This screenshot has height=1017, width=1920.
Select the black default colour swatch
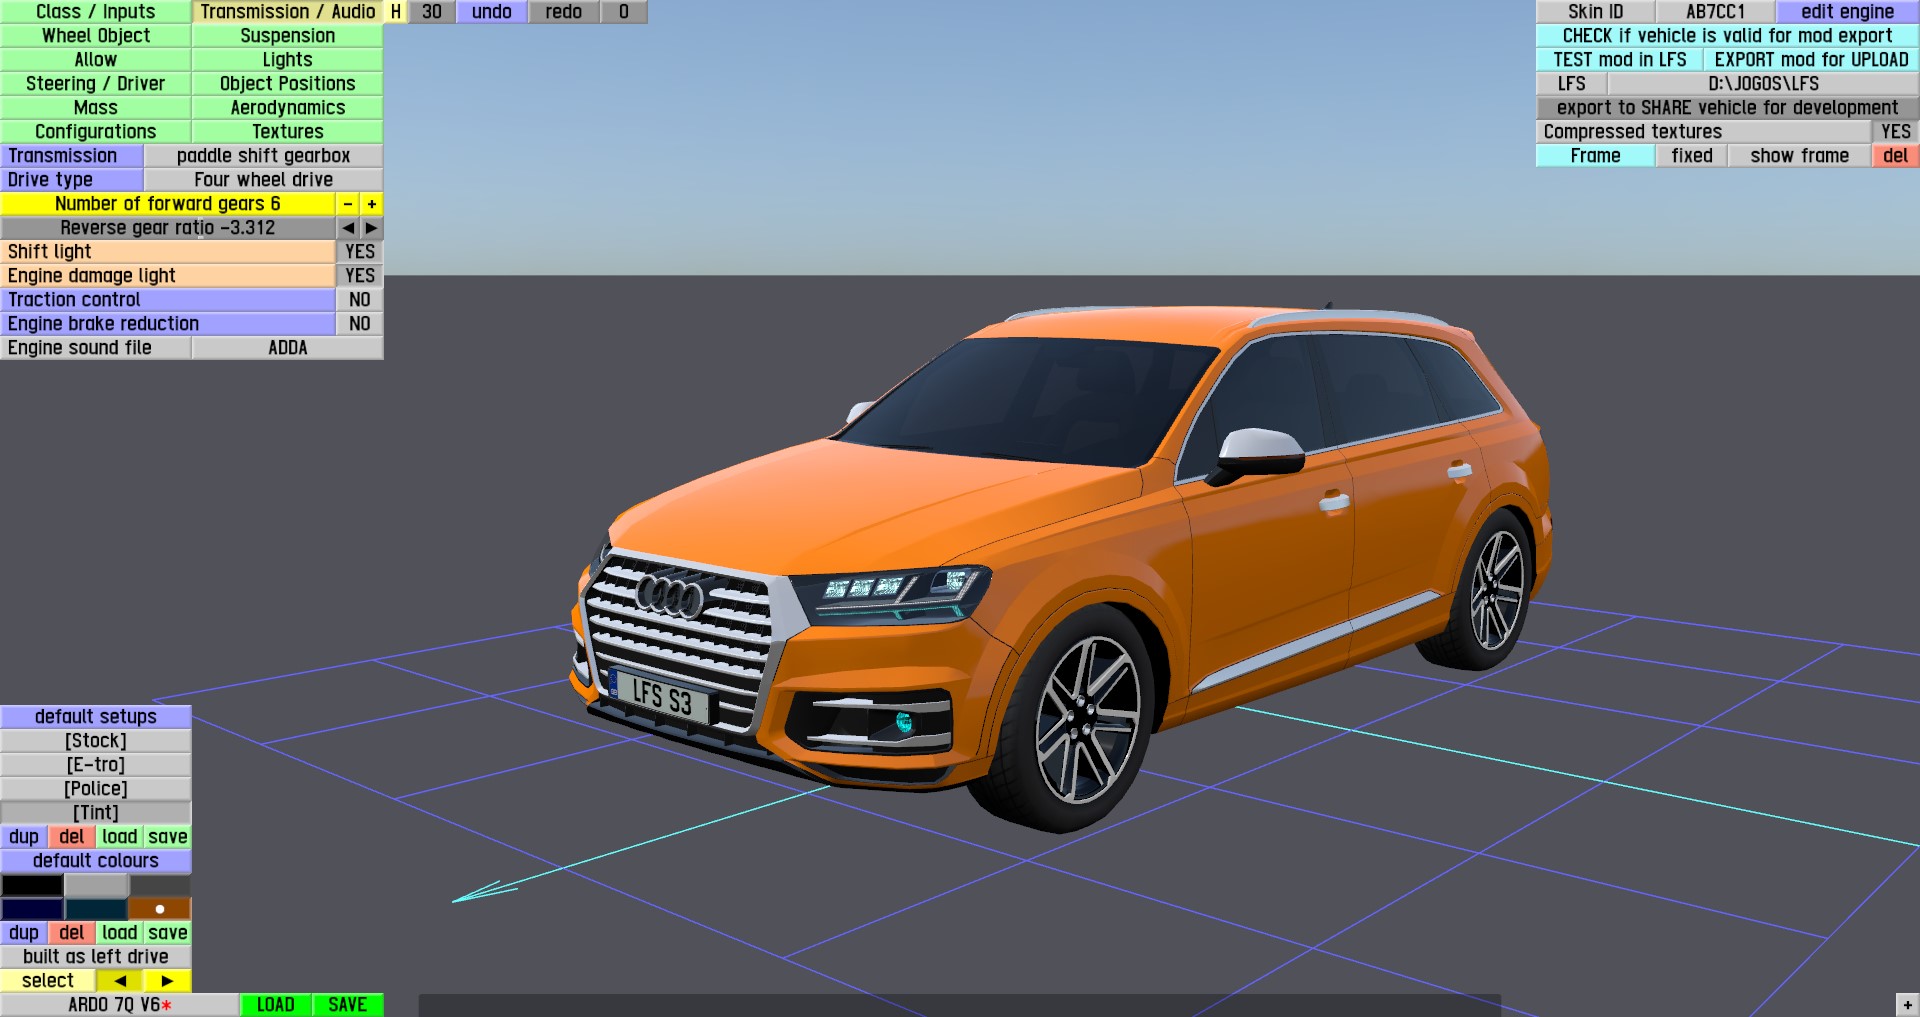click(x=32, y=885)
